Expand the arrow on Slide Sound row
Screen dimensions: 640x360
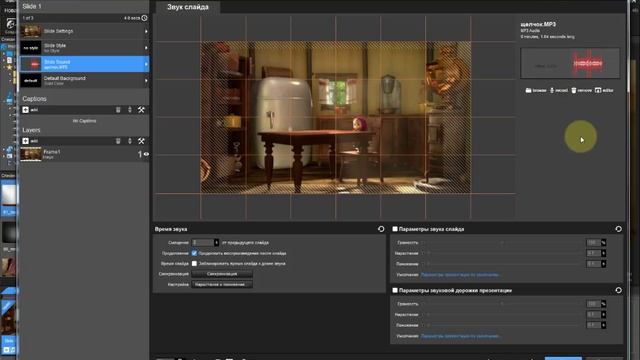(x=146, y=64)
